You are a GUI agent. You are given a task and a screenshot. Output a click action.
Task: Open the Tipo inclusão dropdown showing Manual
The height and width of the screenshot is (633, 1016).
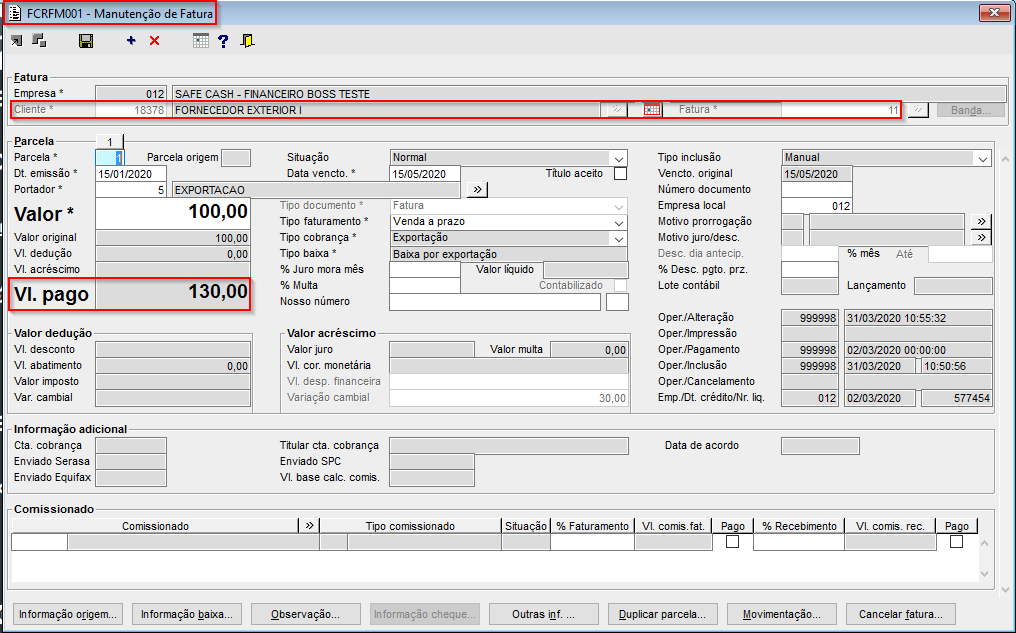[983, 157]
